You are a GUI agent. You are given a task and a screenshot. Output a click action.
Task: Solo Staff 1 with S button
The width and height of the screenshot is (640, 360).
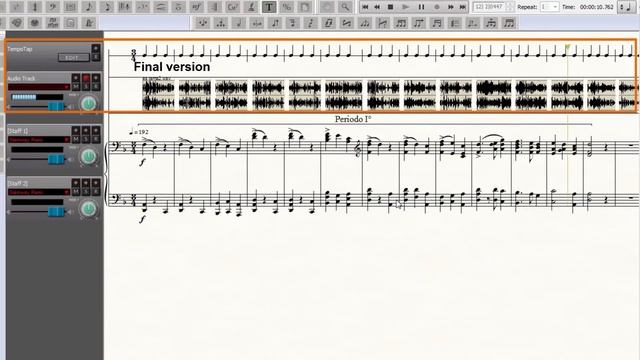point(86,139)
